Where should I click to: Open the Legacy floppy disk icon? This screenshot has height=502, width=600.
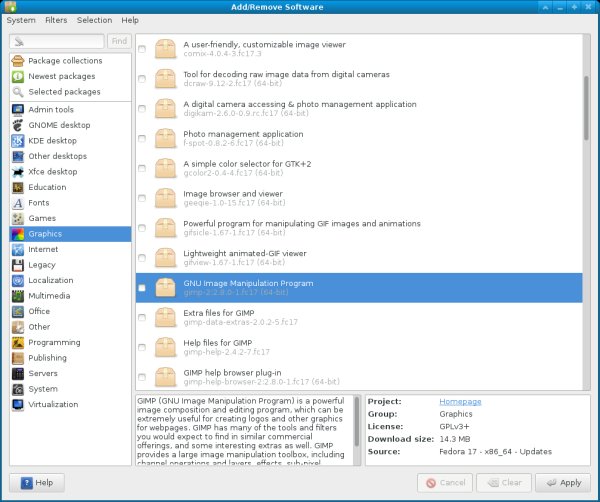pyautogui.click(x=18, y=265)
